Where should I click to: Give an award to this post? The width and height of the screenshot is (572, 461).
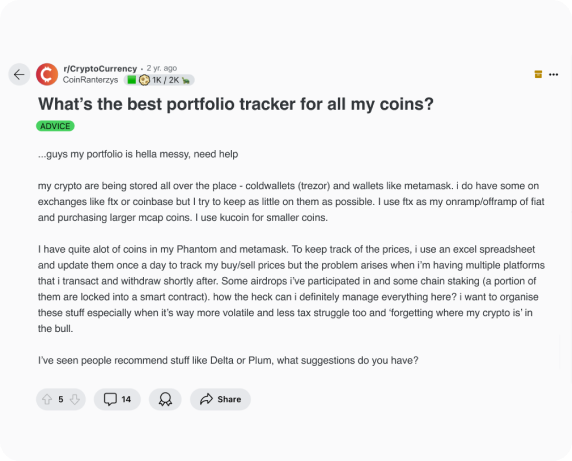(x=165, y=399)
